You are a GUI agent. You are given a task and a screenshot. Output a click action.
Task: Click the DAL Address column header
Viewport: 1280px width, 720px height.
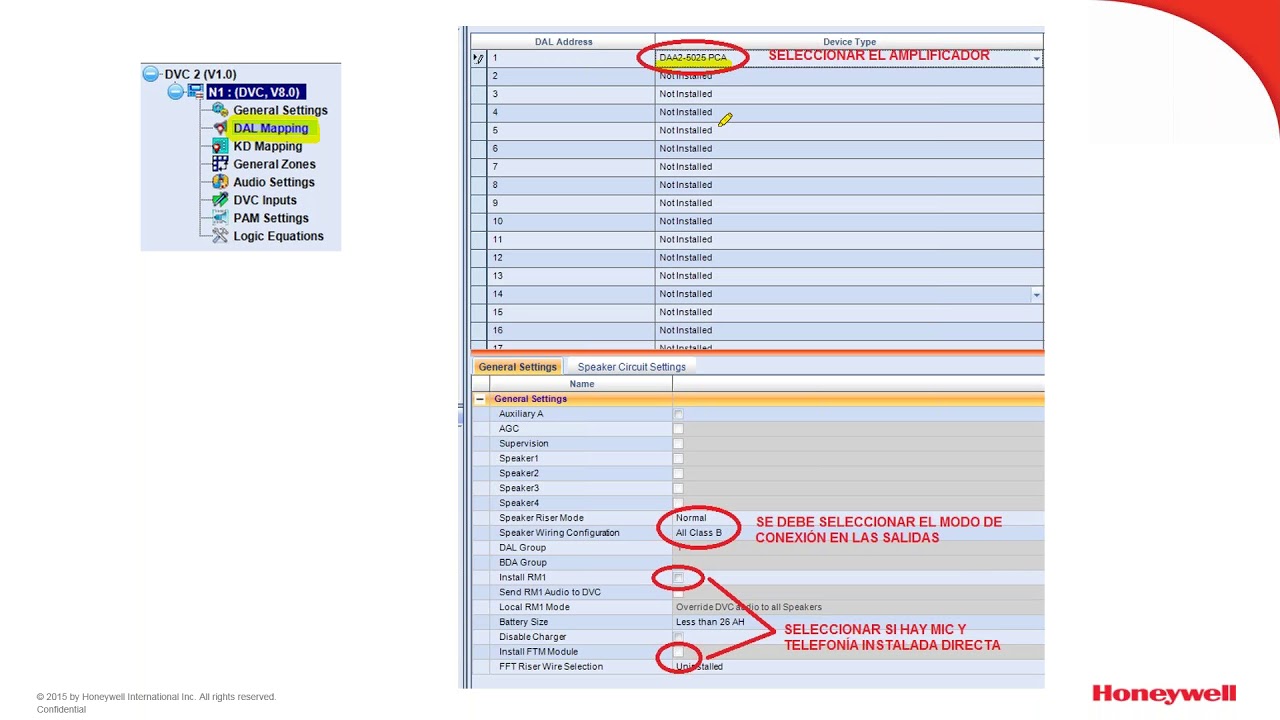pos(563,42)
